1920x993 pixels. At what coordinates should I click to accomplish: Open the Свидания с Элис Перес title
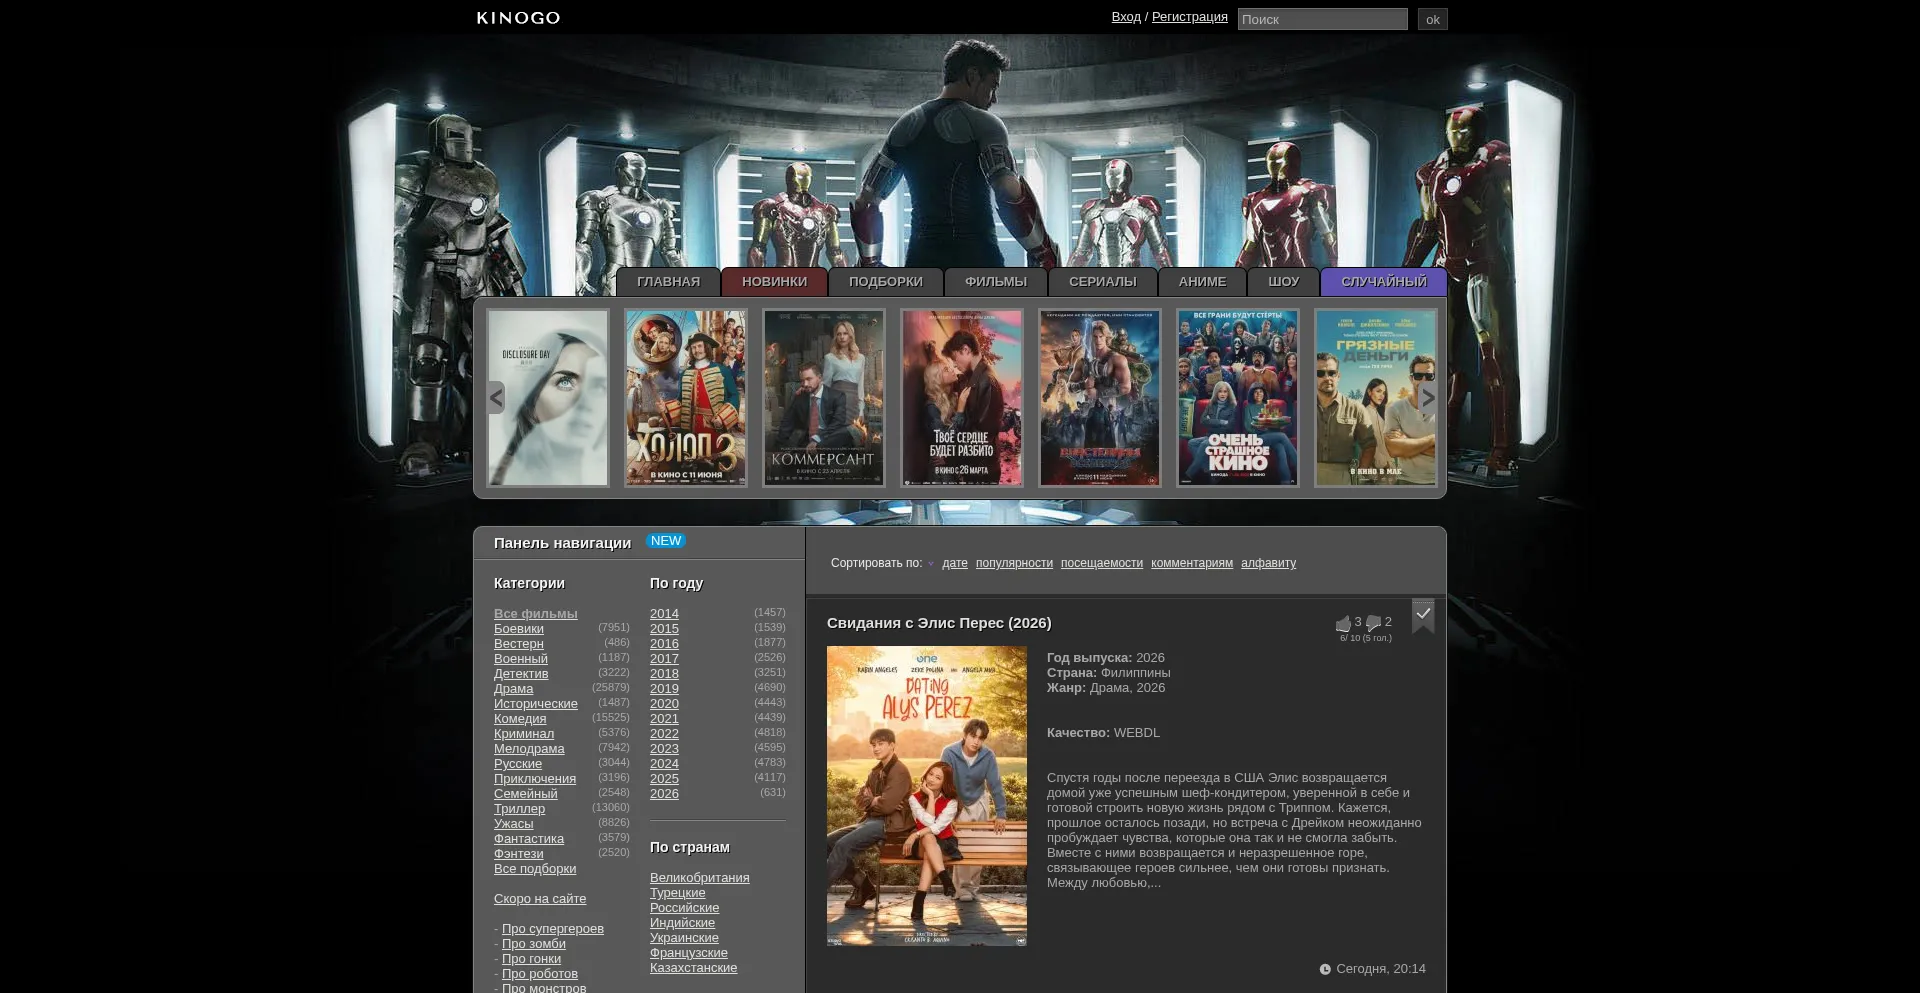(x=939, y=623)
